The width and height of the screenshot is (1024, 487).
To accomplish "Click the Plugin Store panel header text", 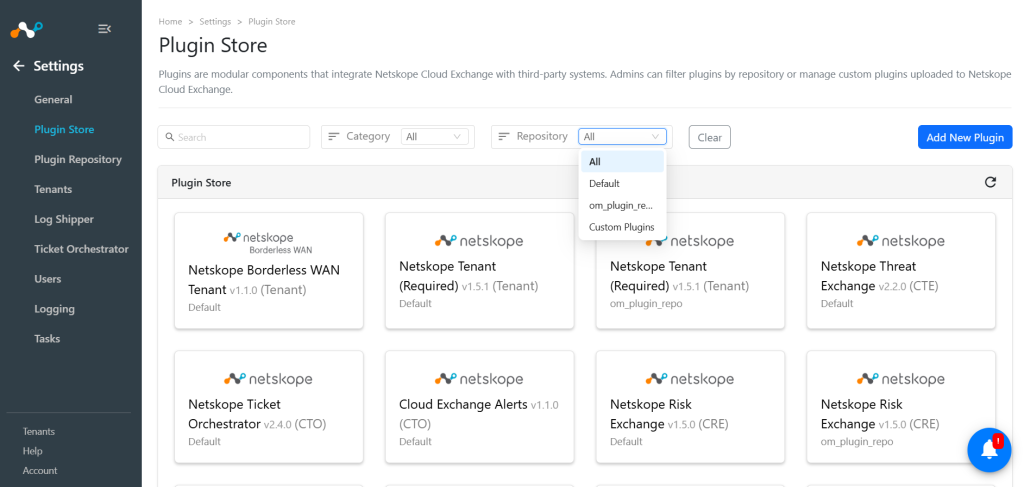I will pos(201,183).
